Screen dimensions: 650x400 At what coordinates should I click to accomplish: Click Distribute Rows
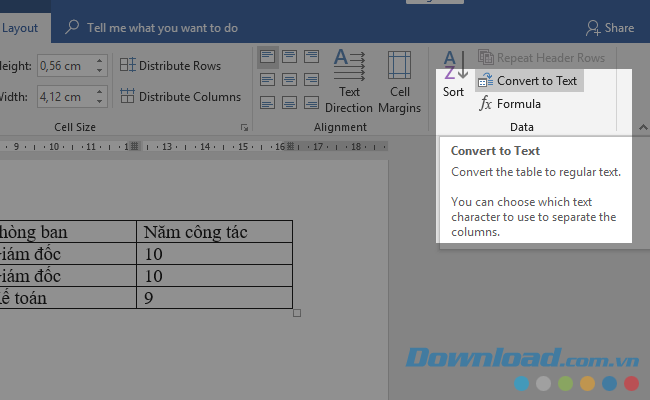[170, 66]
